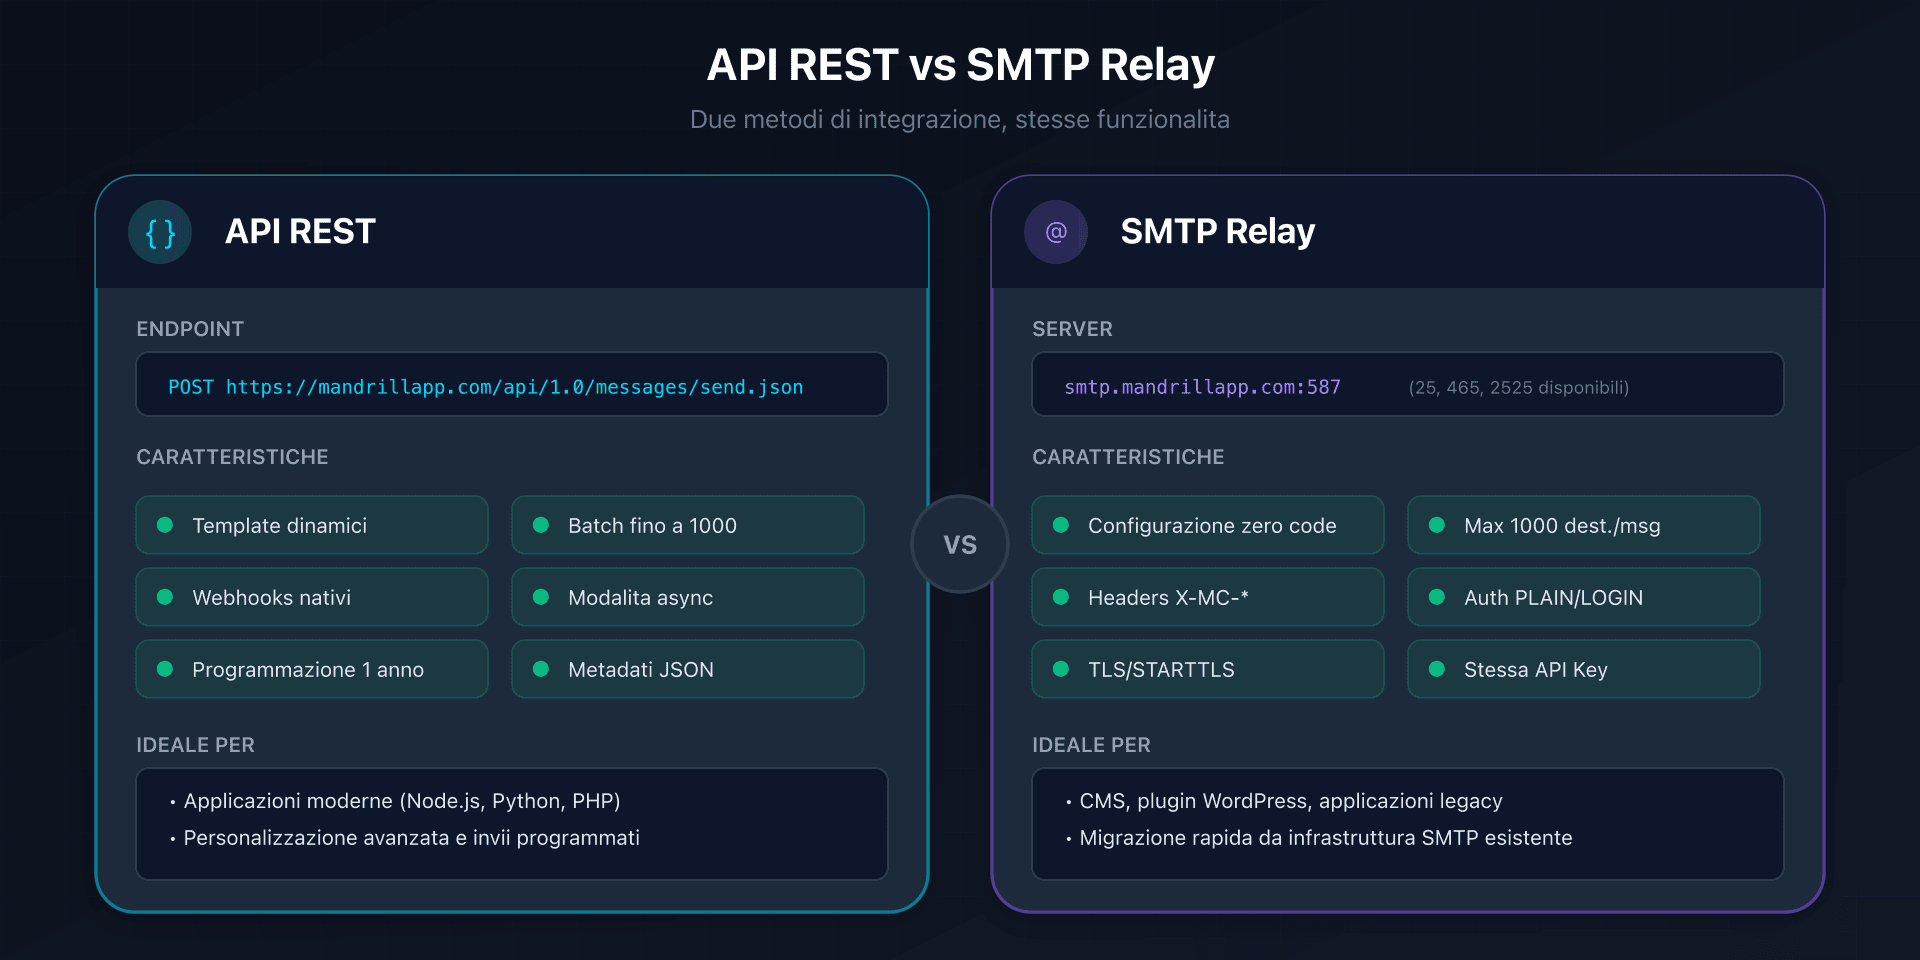This screenshot has width=1920, height=960.
Task: Expand the IDEALE PER section under SMTP Relay
Action: click(x=1091, y=744)
